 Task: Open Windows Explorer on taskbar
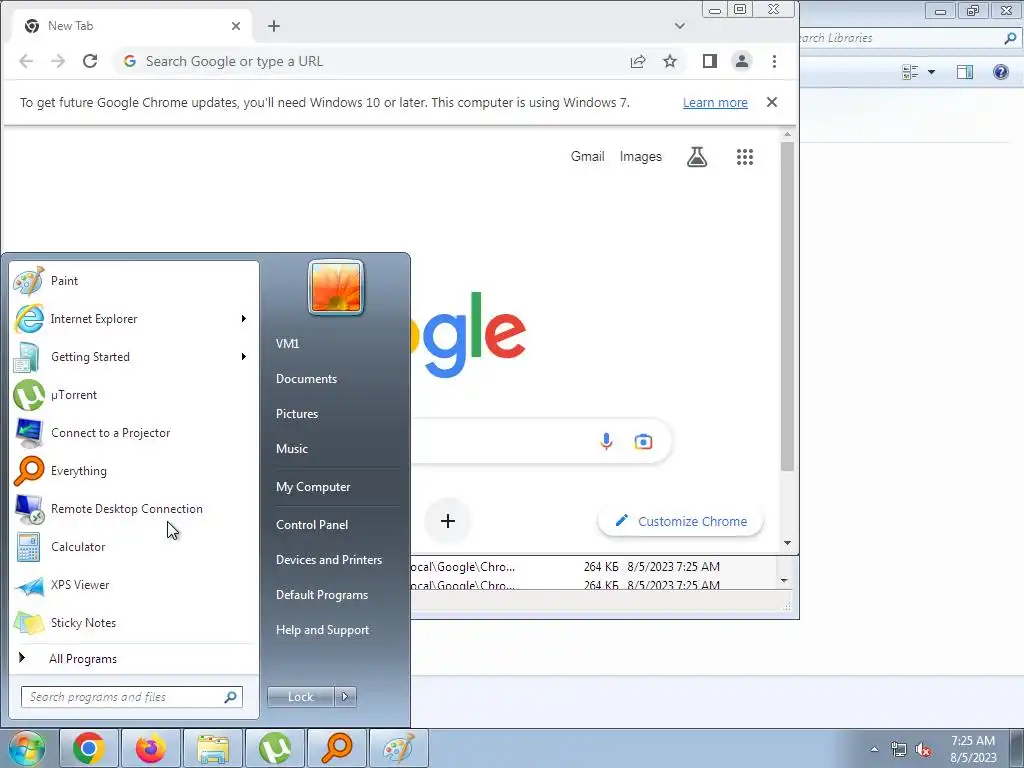(213, 748)
